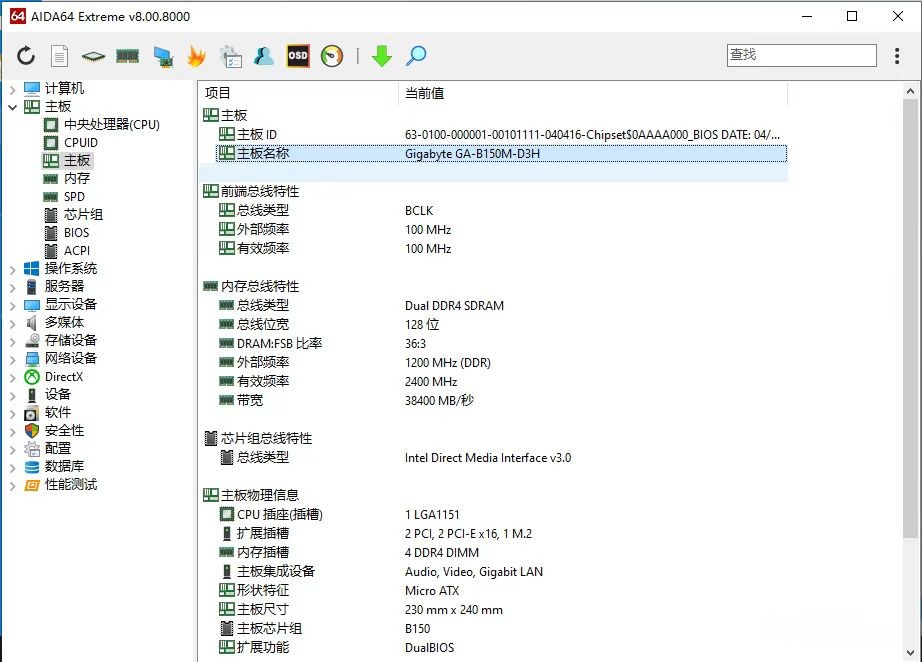Expand the 计算机 tree node
Screen dimensions: 922x662
coord(12,89)
